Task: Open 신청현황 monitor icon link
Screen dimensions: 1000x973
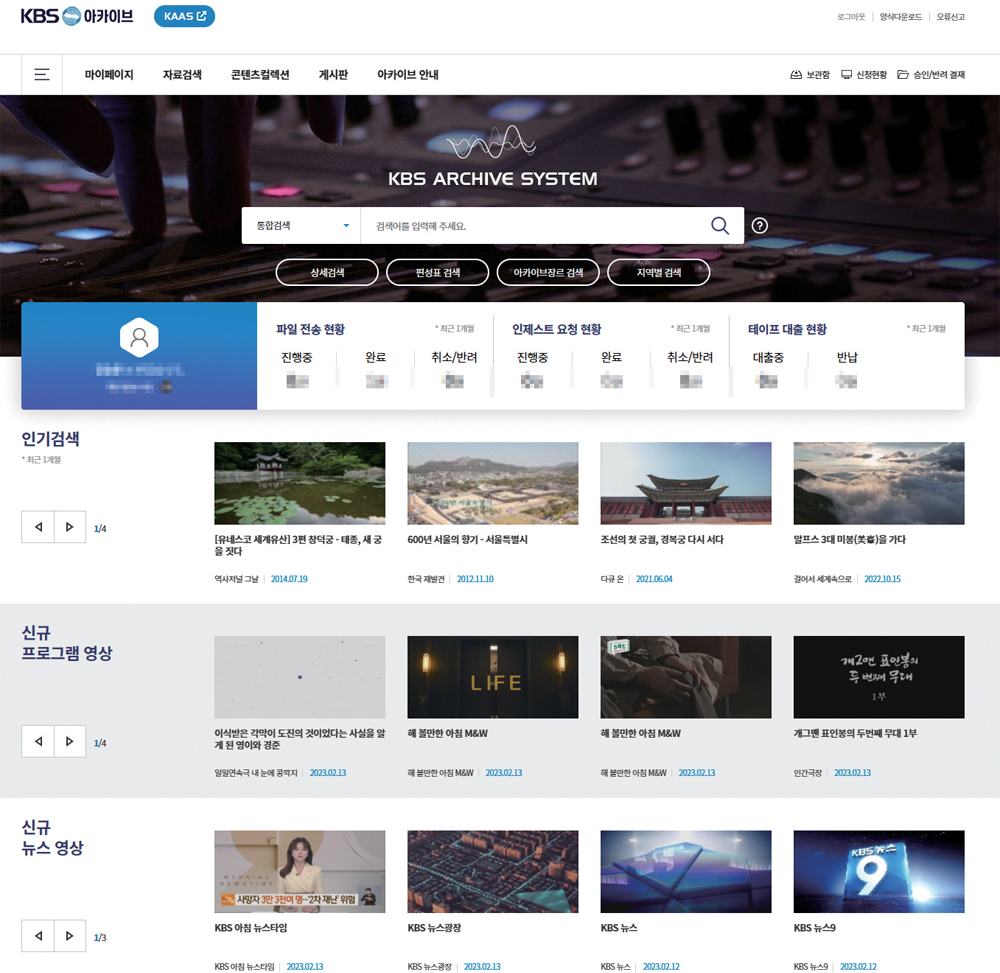Action: [864, 75]
